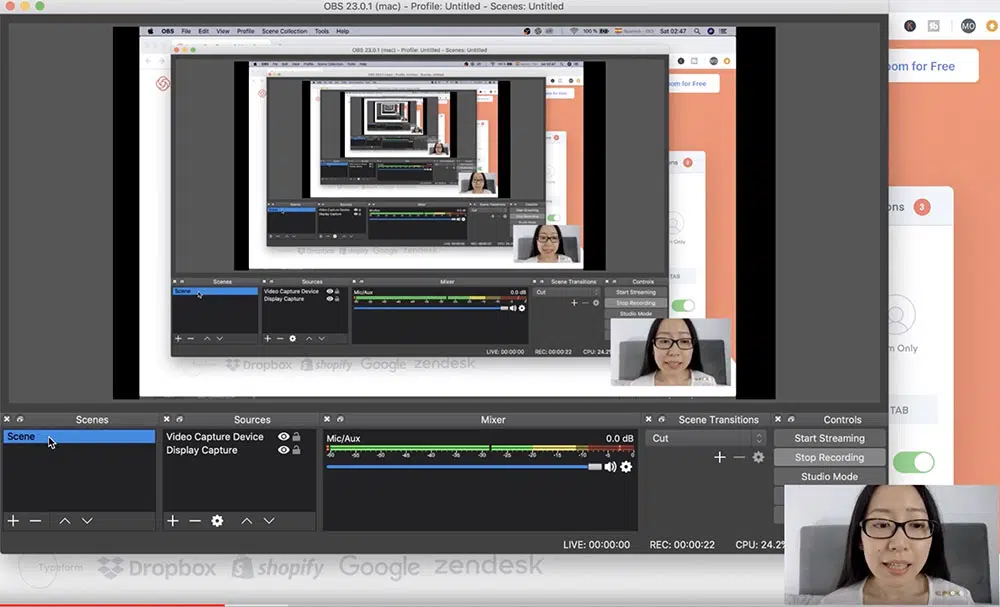
Task: Toggle the lock on Display Capture
Action: pos(297,450)
